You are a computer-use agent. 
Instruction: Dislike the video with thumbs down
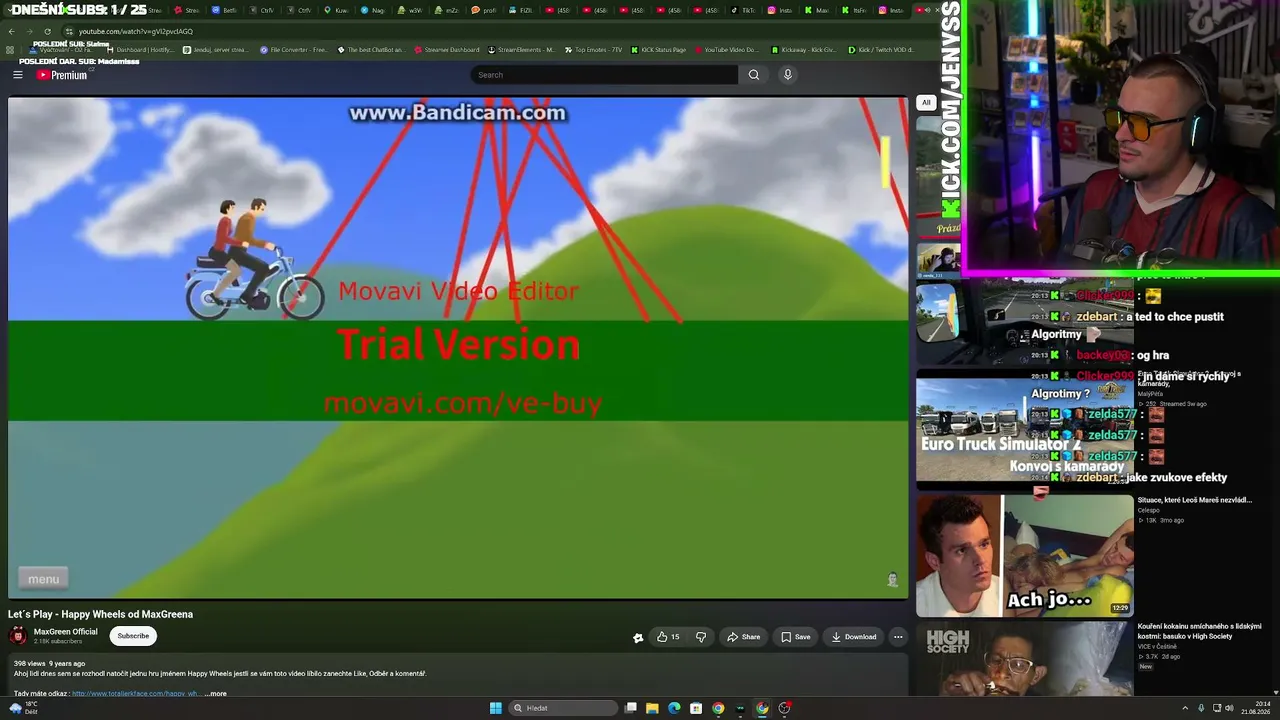[701, 637]
